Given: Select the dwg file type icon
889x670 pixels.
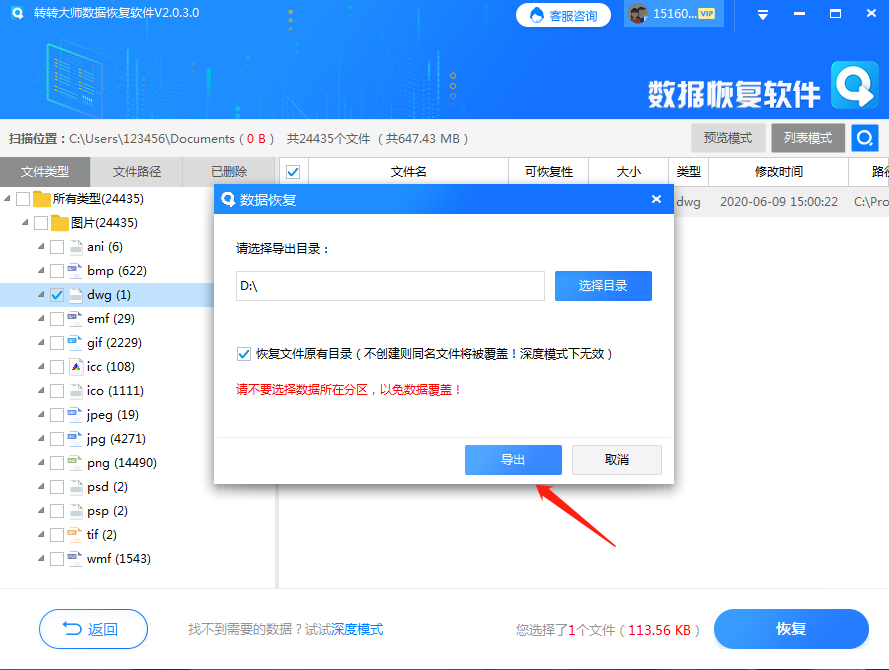Looking at the screenshot, I should tap(76, 294).
